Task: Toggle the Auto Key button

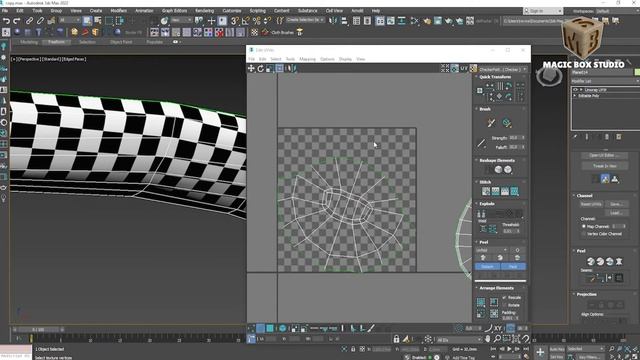Action: coord(557,349)
